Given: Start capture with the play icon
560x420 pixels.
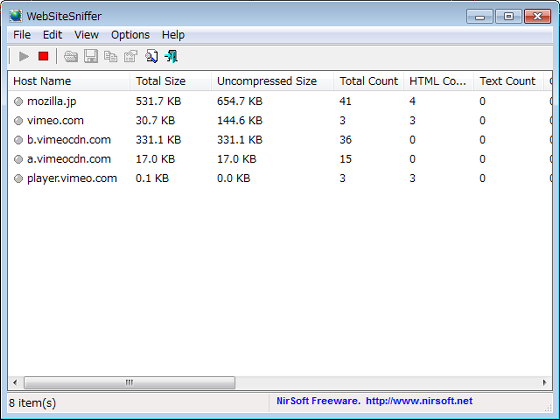Looking at the screenshot, I should pyautogui.click(x=24, y=56).
